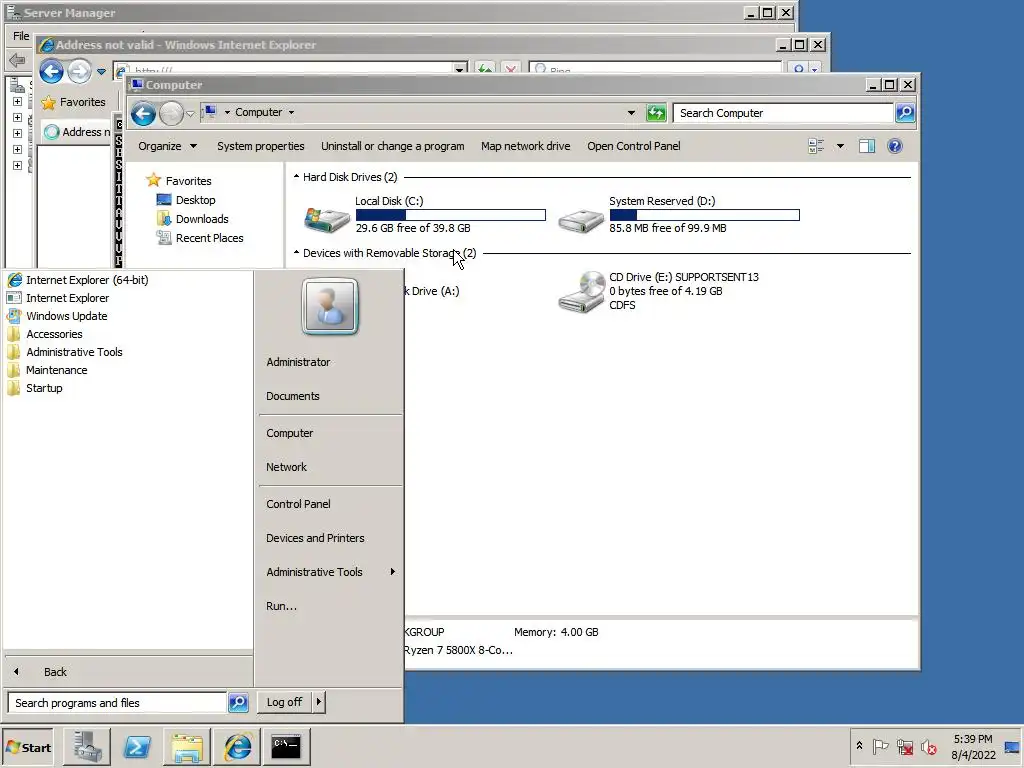Open Command Prompt taskbar icon
1024x768 pixels.
pyautogui.click(x=286, y=747)
